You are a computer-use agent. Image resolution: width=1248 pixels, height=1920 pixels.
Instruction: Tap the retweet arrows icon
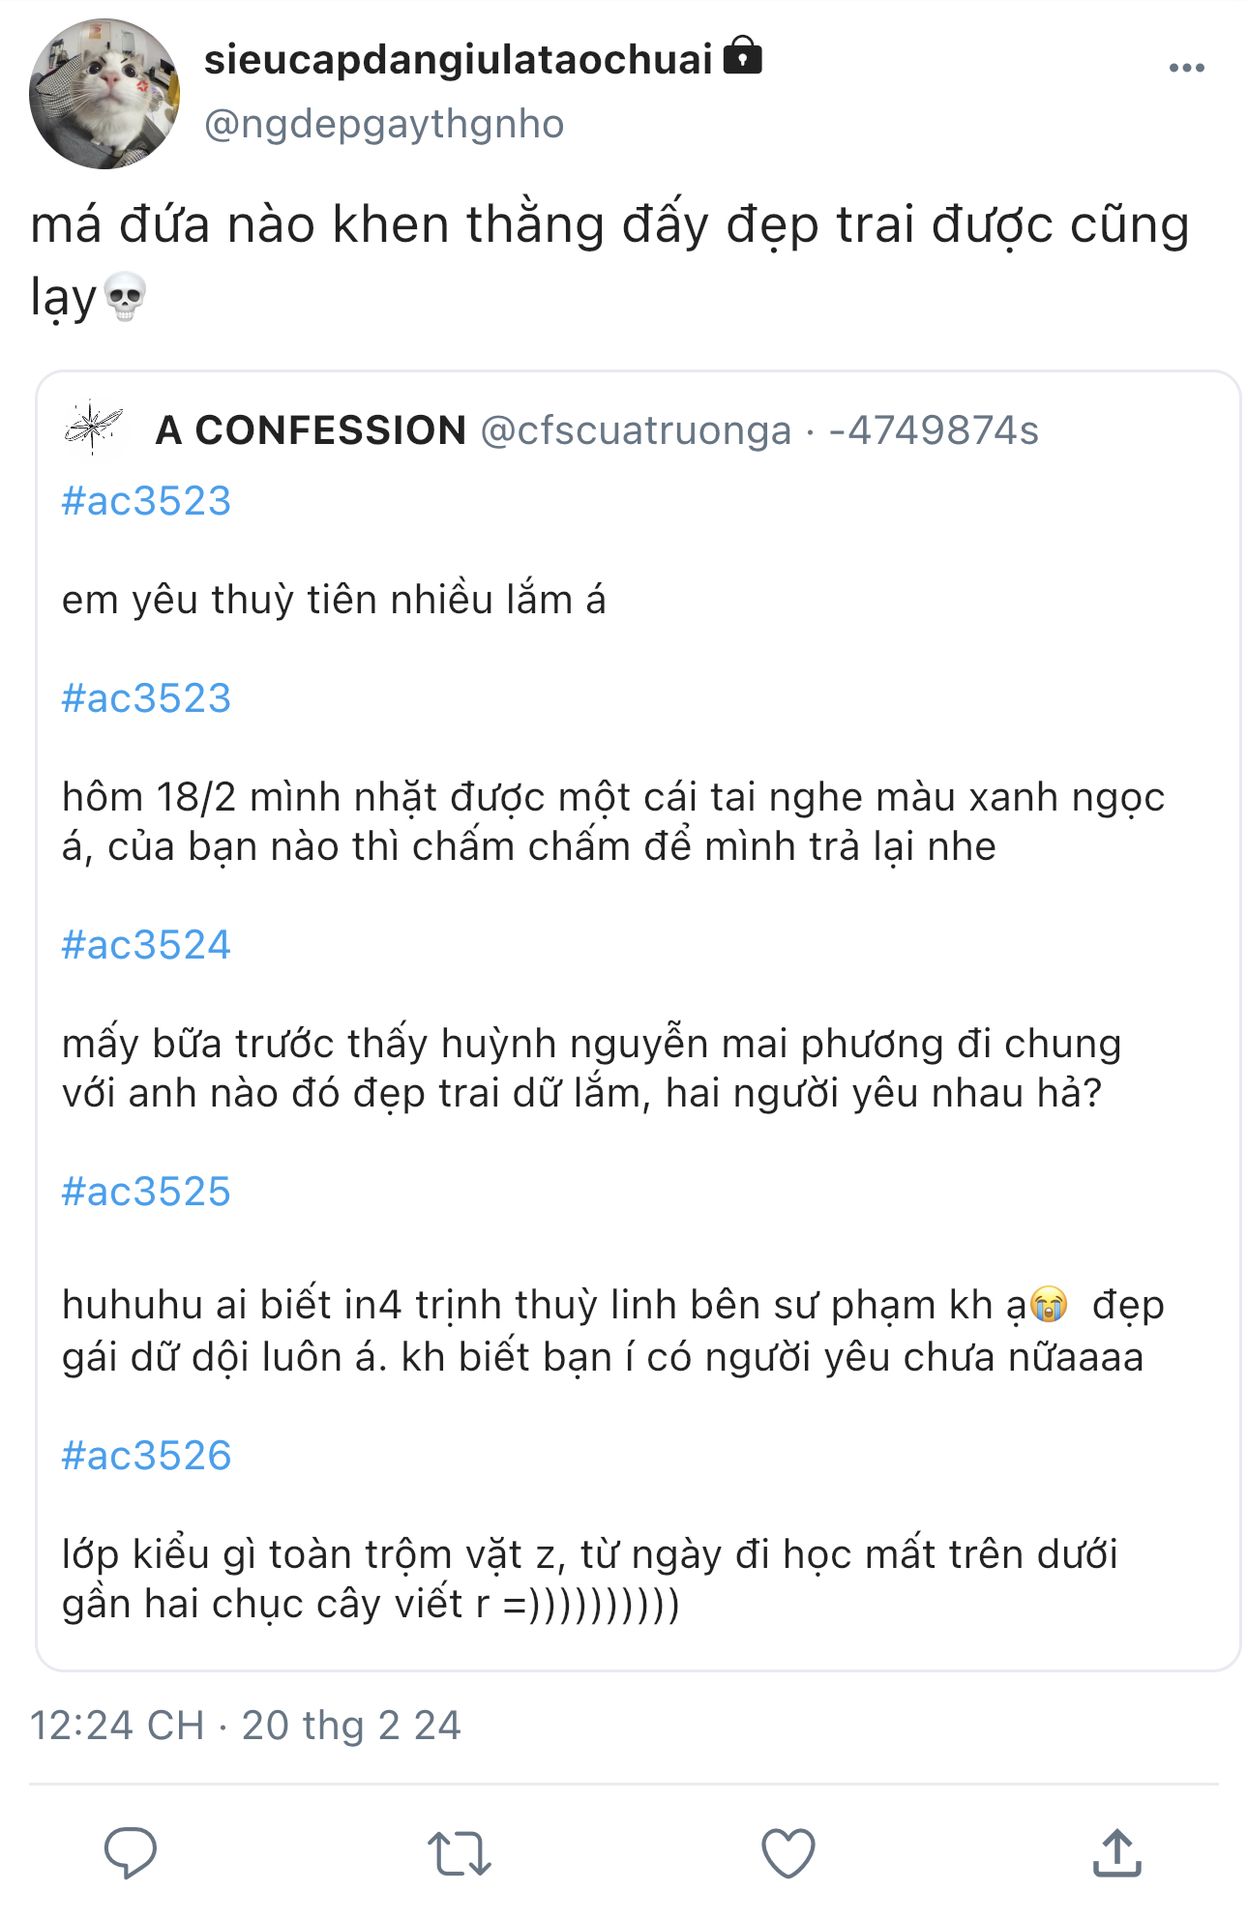[x=459, y=1853]
